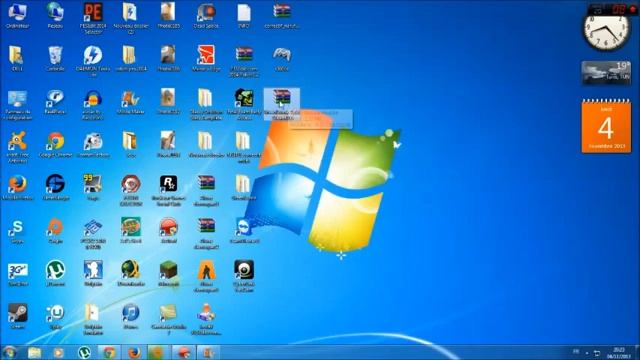Launch Steam from the desktop
Image resolution: width=640 pixels, height=360 pixels.
pyautogui.click(x=17, y=316)
